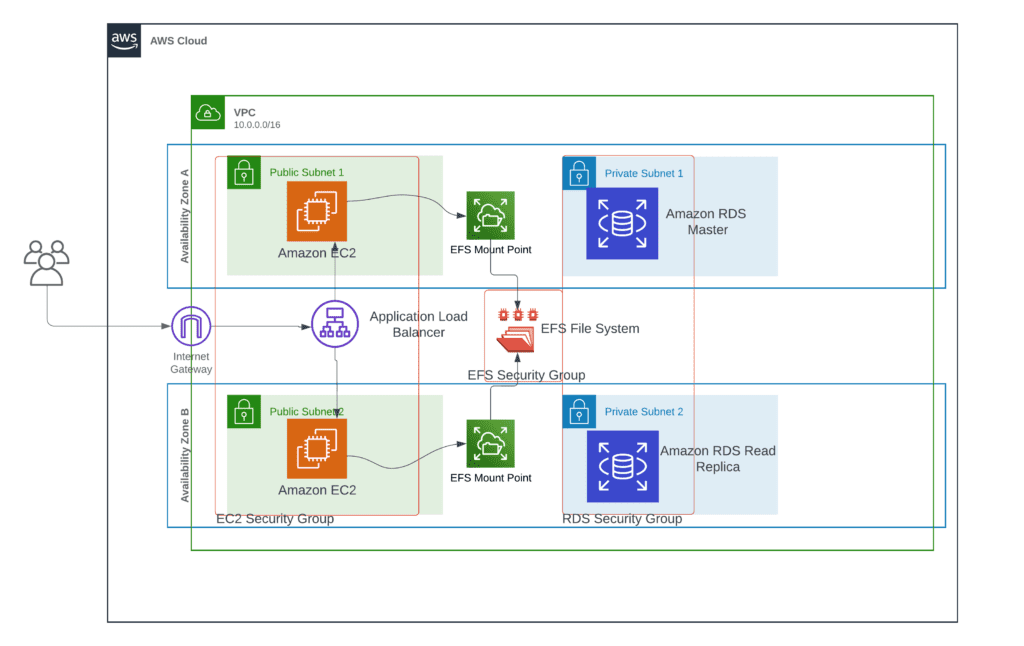Select the EFS File System icon
Screen dimensions: 1024x646
[x=517, y=331]
